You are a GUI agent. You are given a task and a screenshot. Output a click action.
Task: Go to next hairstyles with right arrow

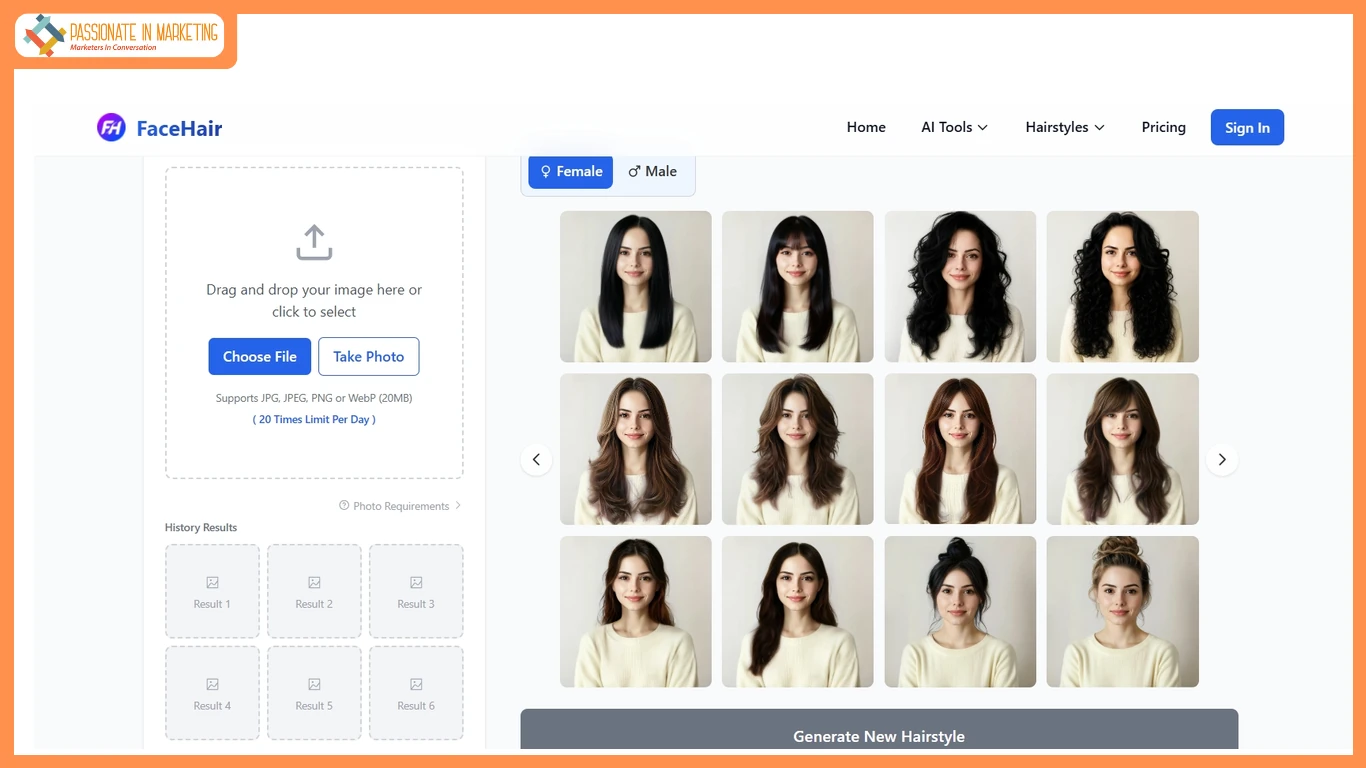pos(1222,459)
